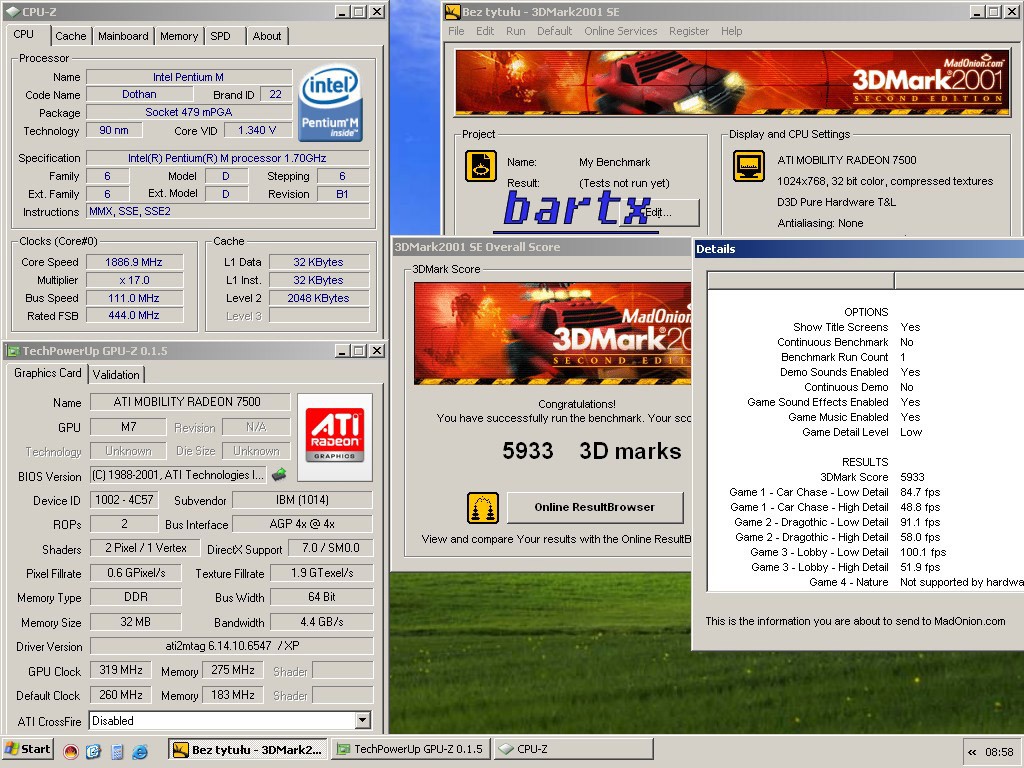Switch to the Cache tab in CPU-Z
The image size is (1024, 768).
71,36
